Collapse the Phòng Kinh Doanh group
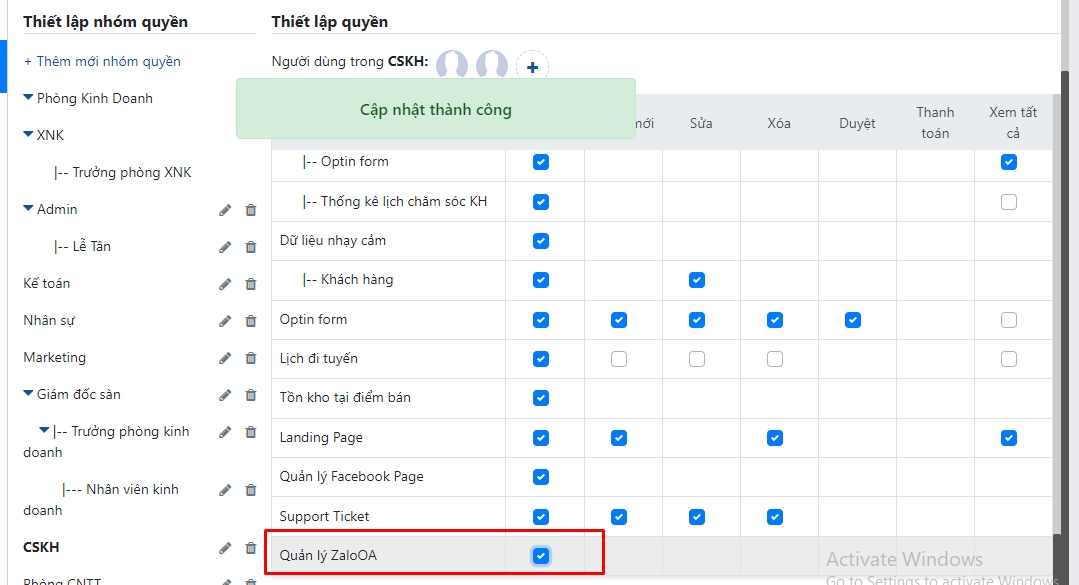 (x=29, y=98)
